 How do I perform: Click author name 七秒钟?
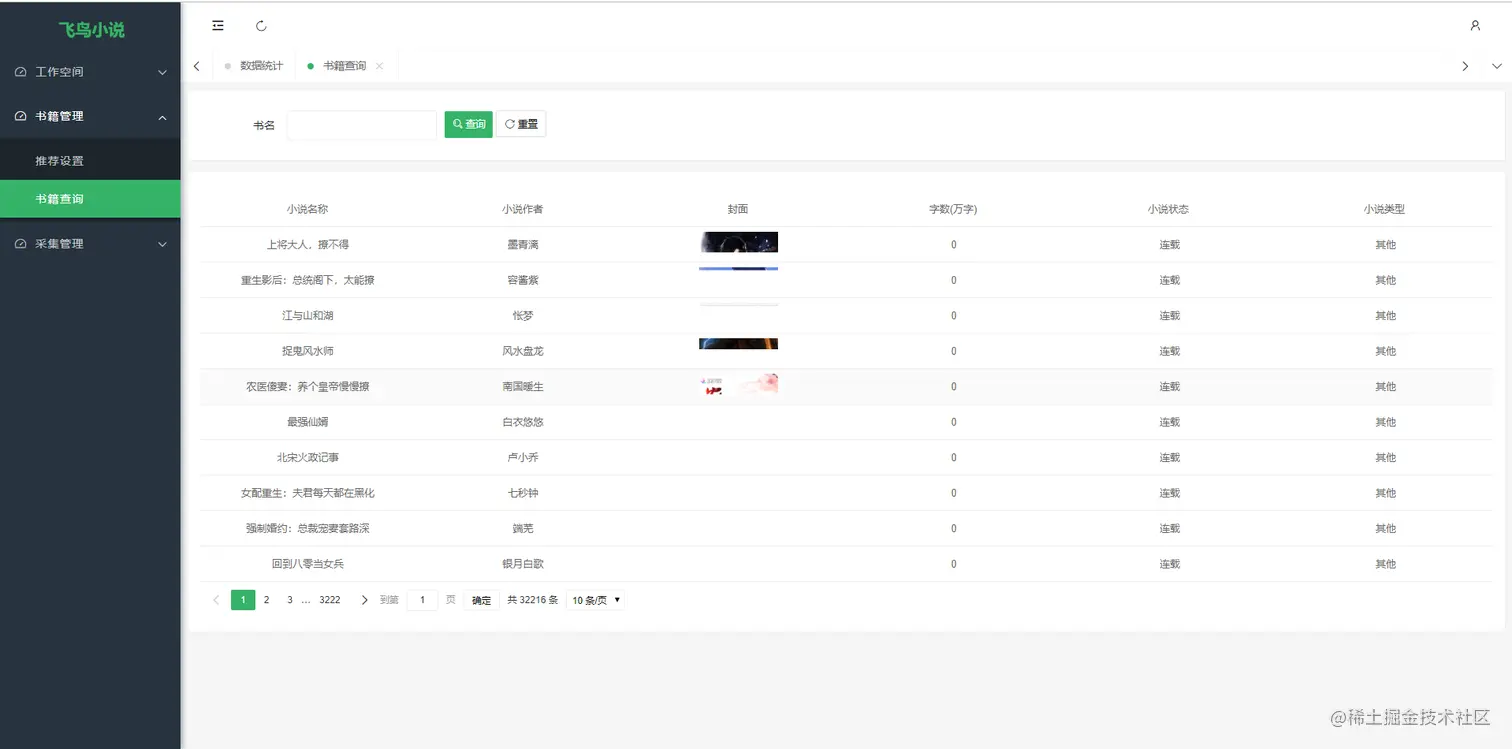click(523, 493)
